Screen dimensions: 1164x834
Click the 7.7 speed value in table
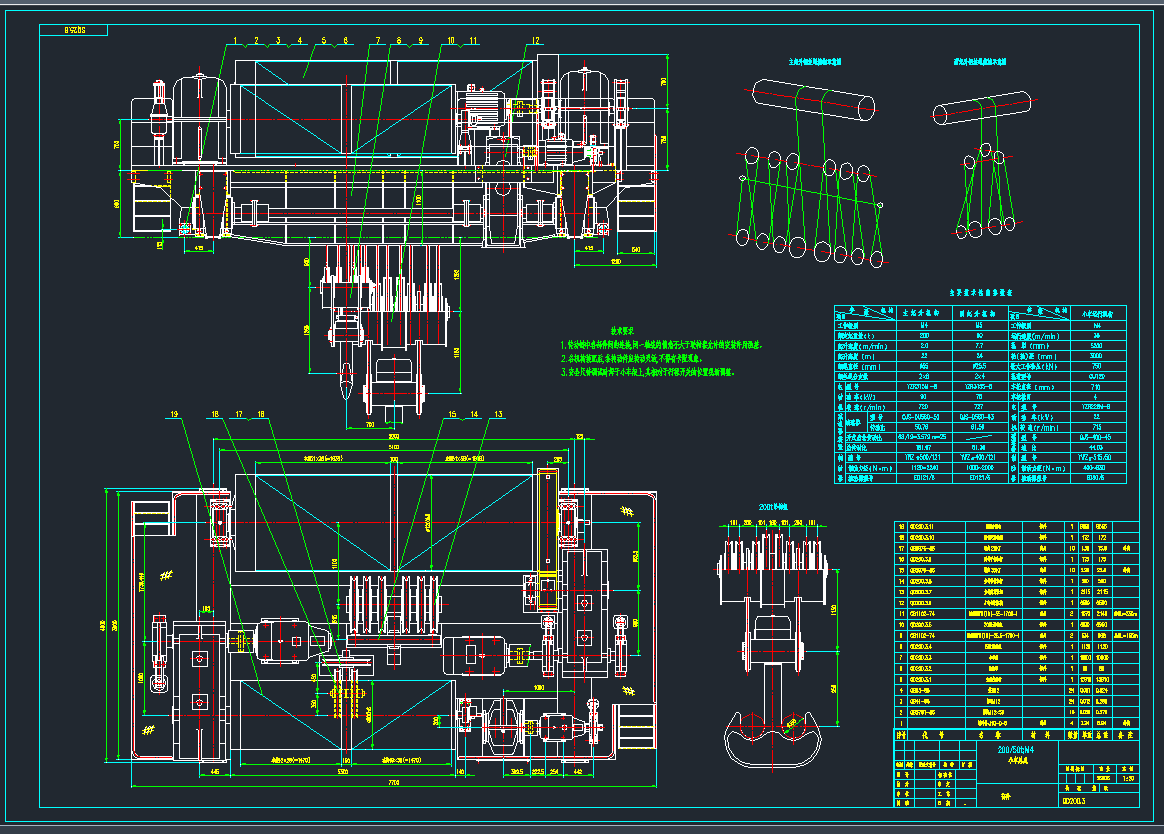[978, 346]
